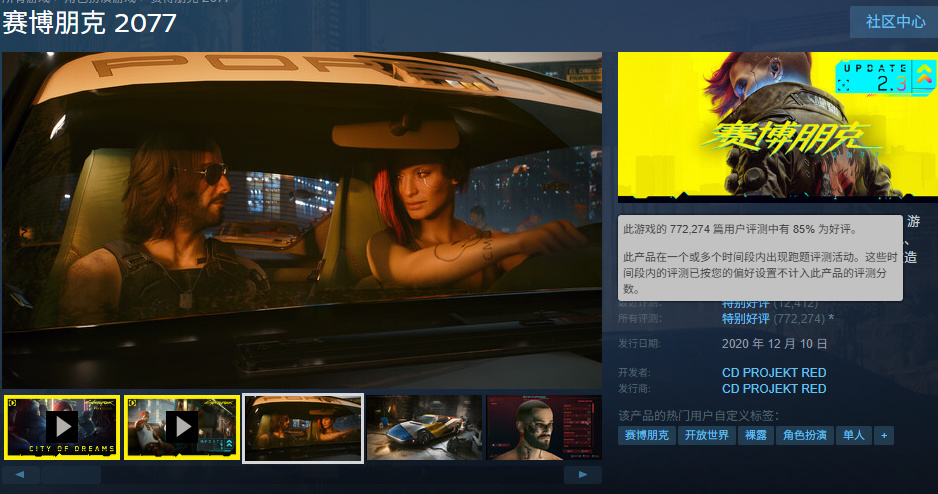Open the 开放世界 tag
This screenshot has height=494, width=938.
(706, 435)
